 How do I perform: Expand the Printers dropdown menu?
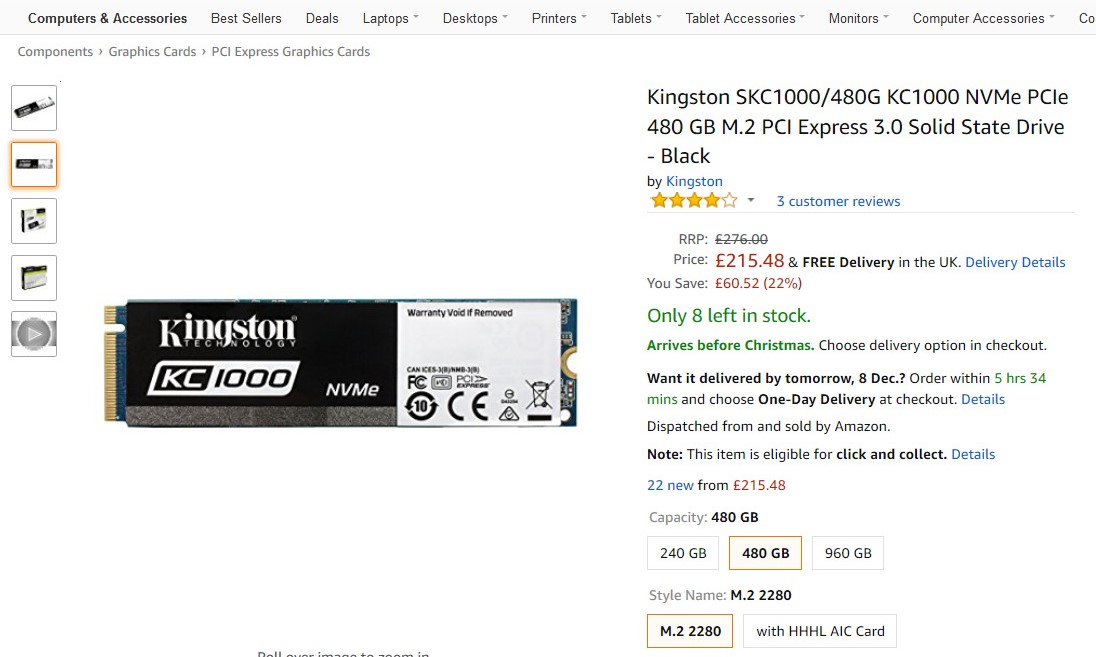[558, 18]
